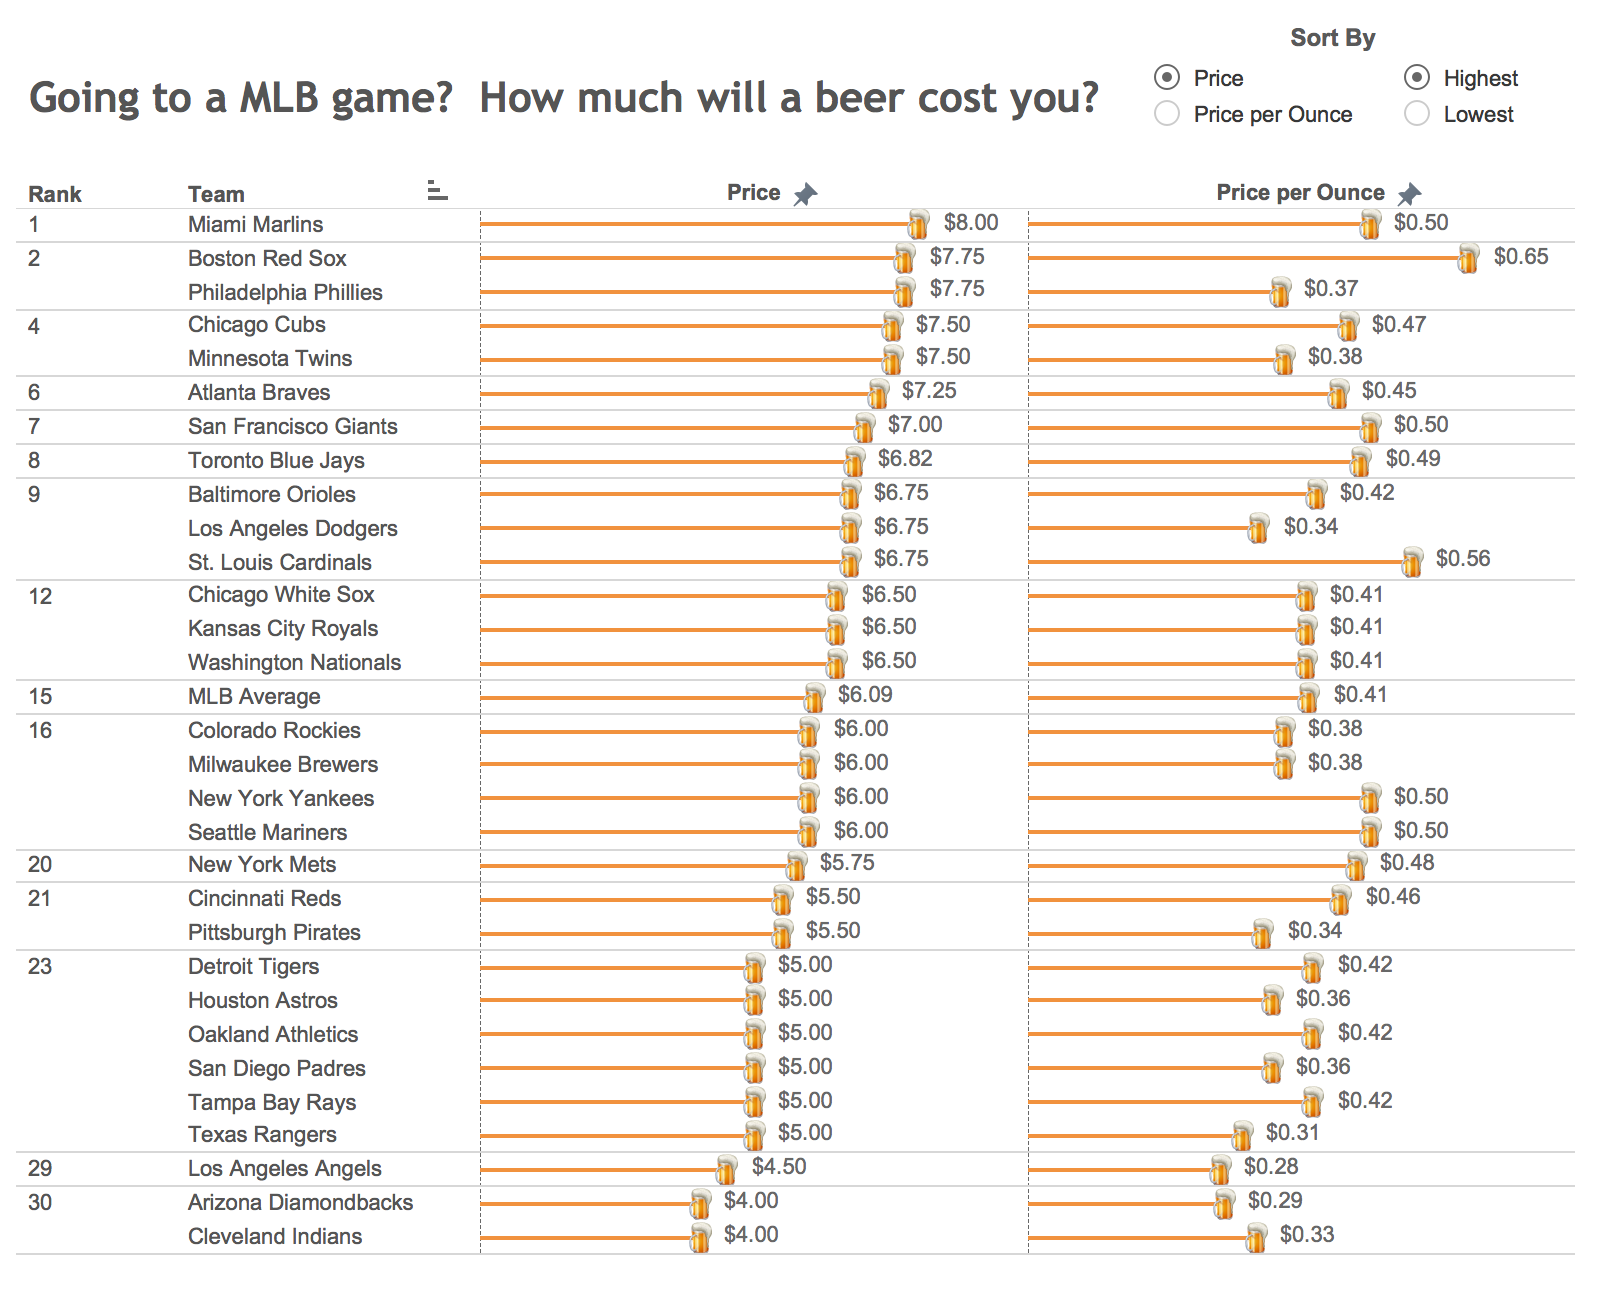The height and width of the screenshot is (1300, 1600).
Task: Click the Sort By heading
Action: point(1333,37)
